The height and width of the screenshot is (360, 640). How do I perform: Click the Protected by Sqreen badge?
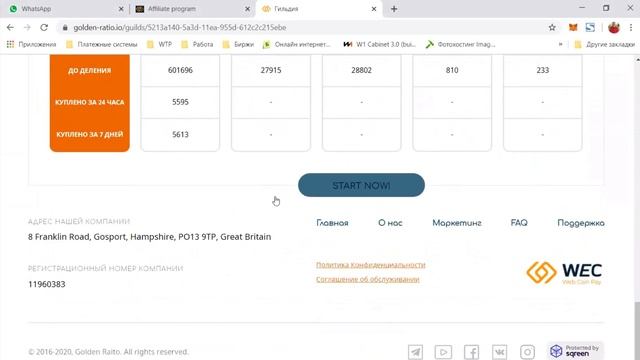(575, 351)
